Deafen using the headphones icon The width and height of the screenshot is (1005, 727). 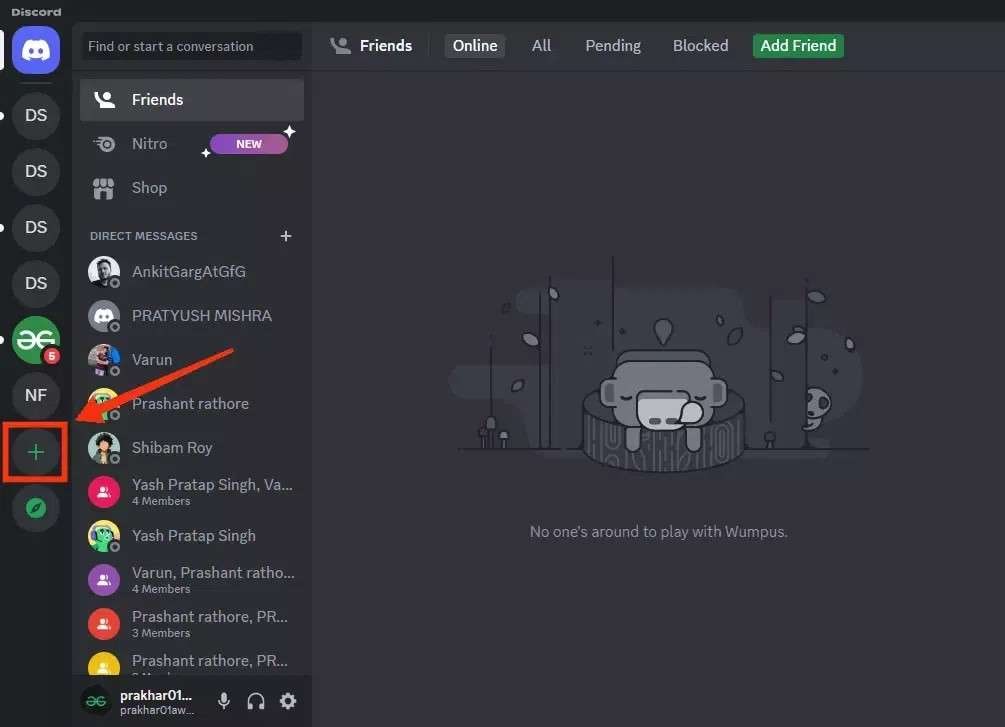pos(256,701)
